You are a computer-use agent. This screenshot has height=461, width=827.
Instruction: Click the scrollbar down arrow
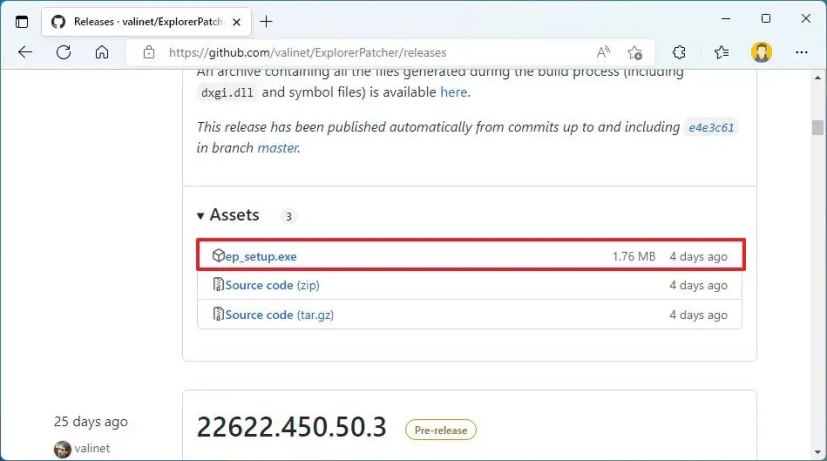point(818,452)
